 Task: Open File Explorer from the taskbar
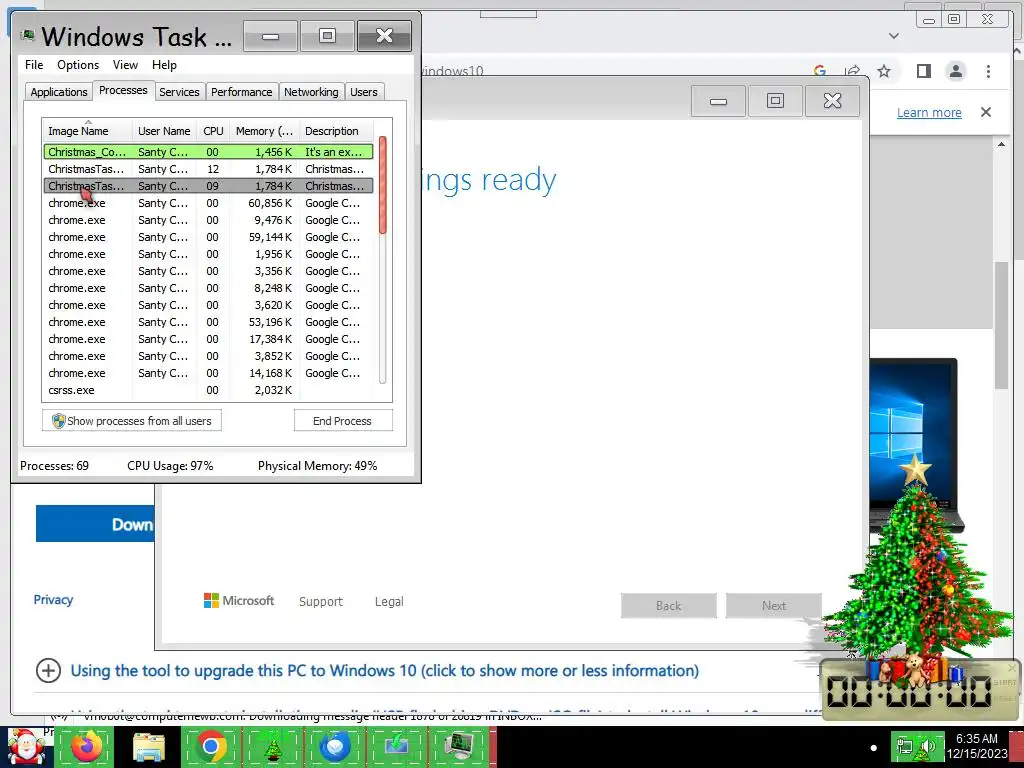pyautogui.click(x=149, y=748)
